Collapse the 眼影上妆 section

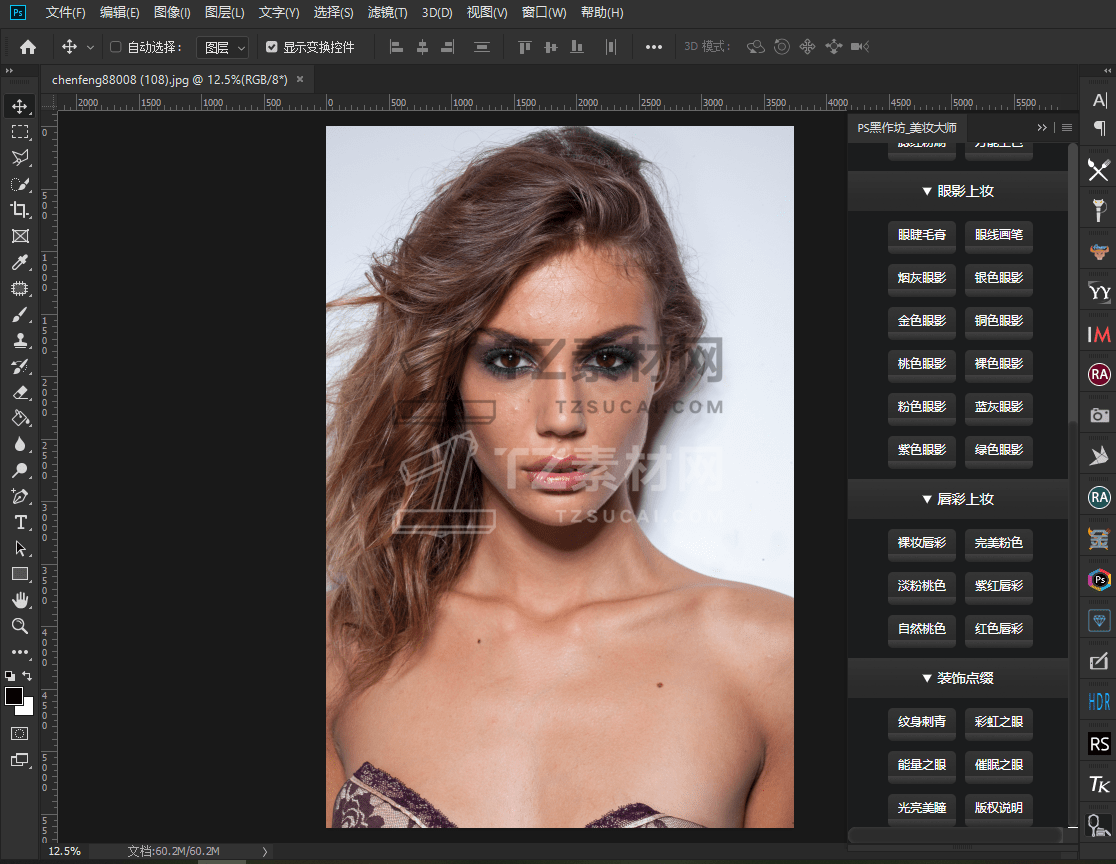957,191
